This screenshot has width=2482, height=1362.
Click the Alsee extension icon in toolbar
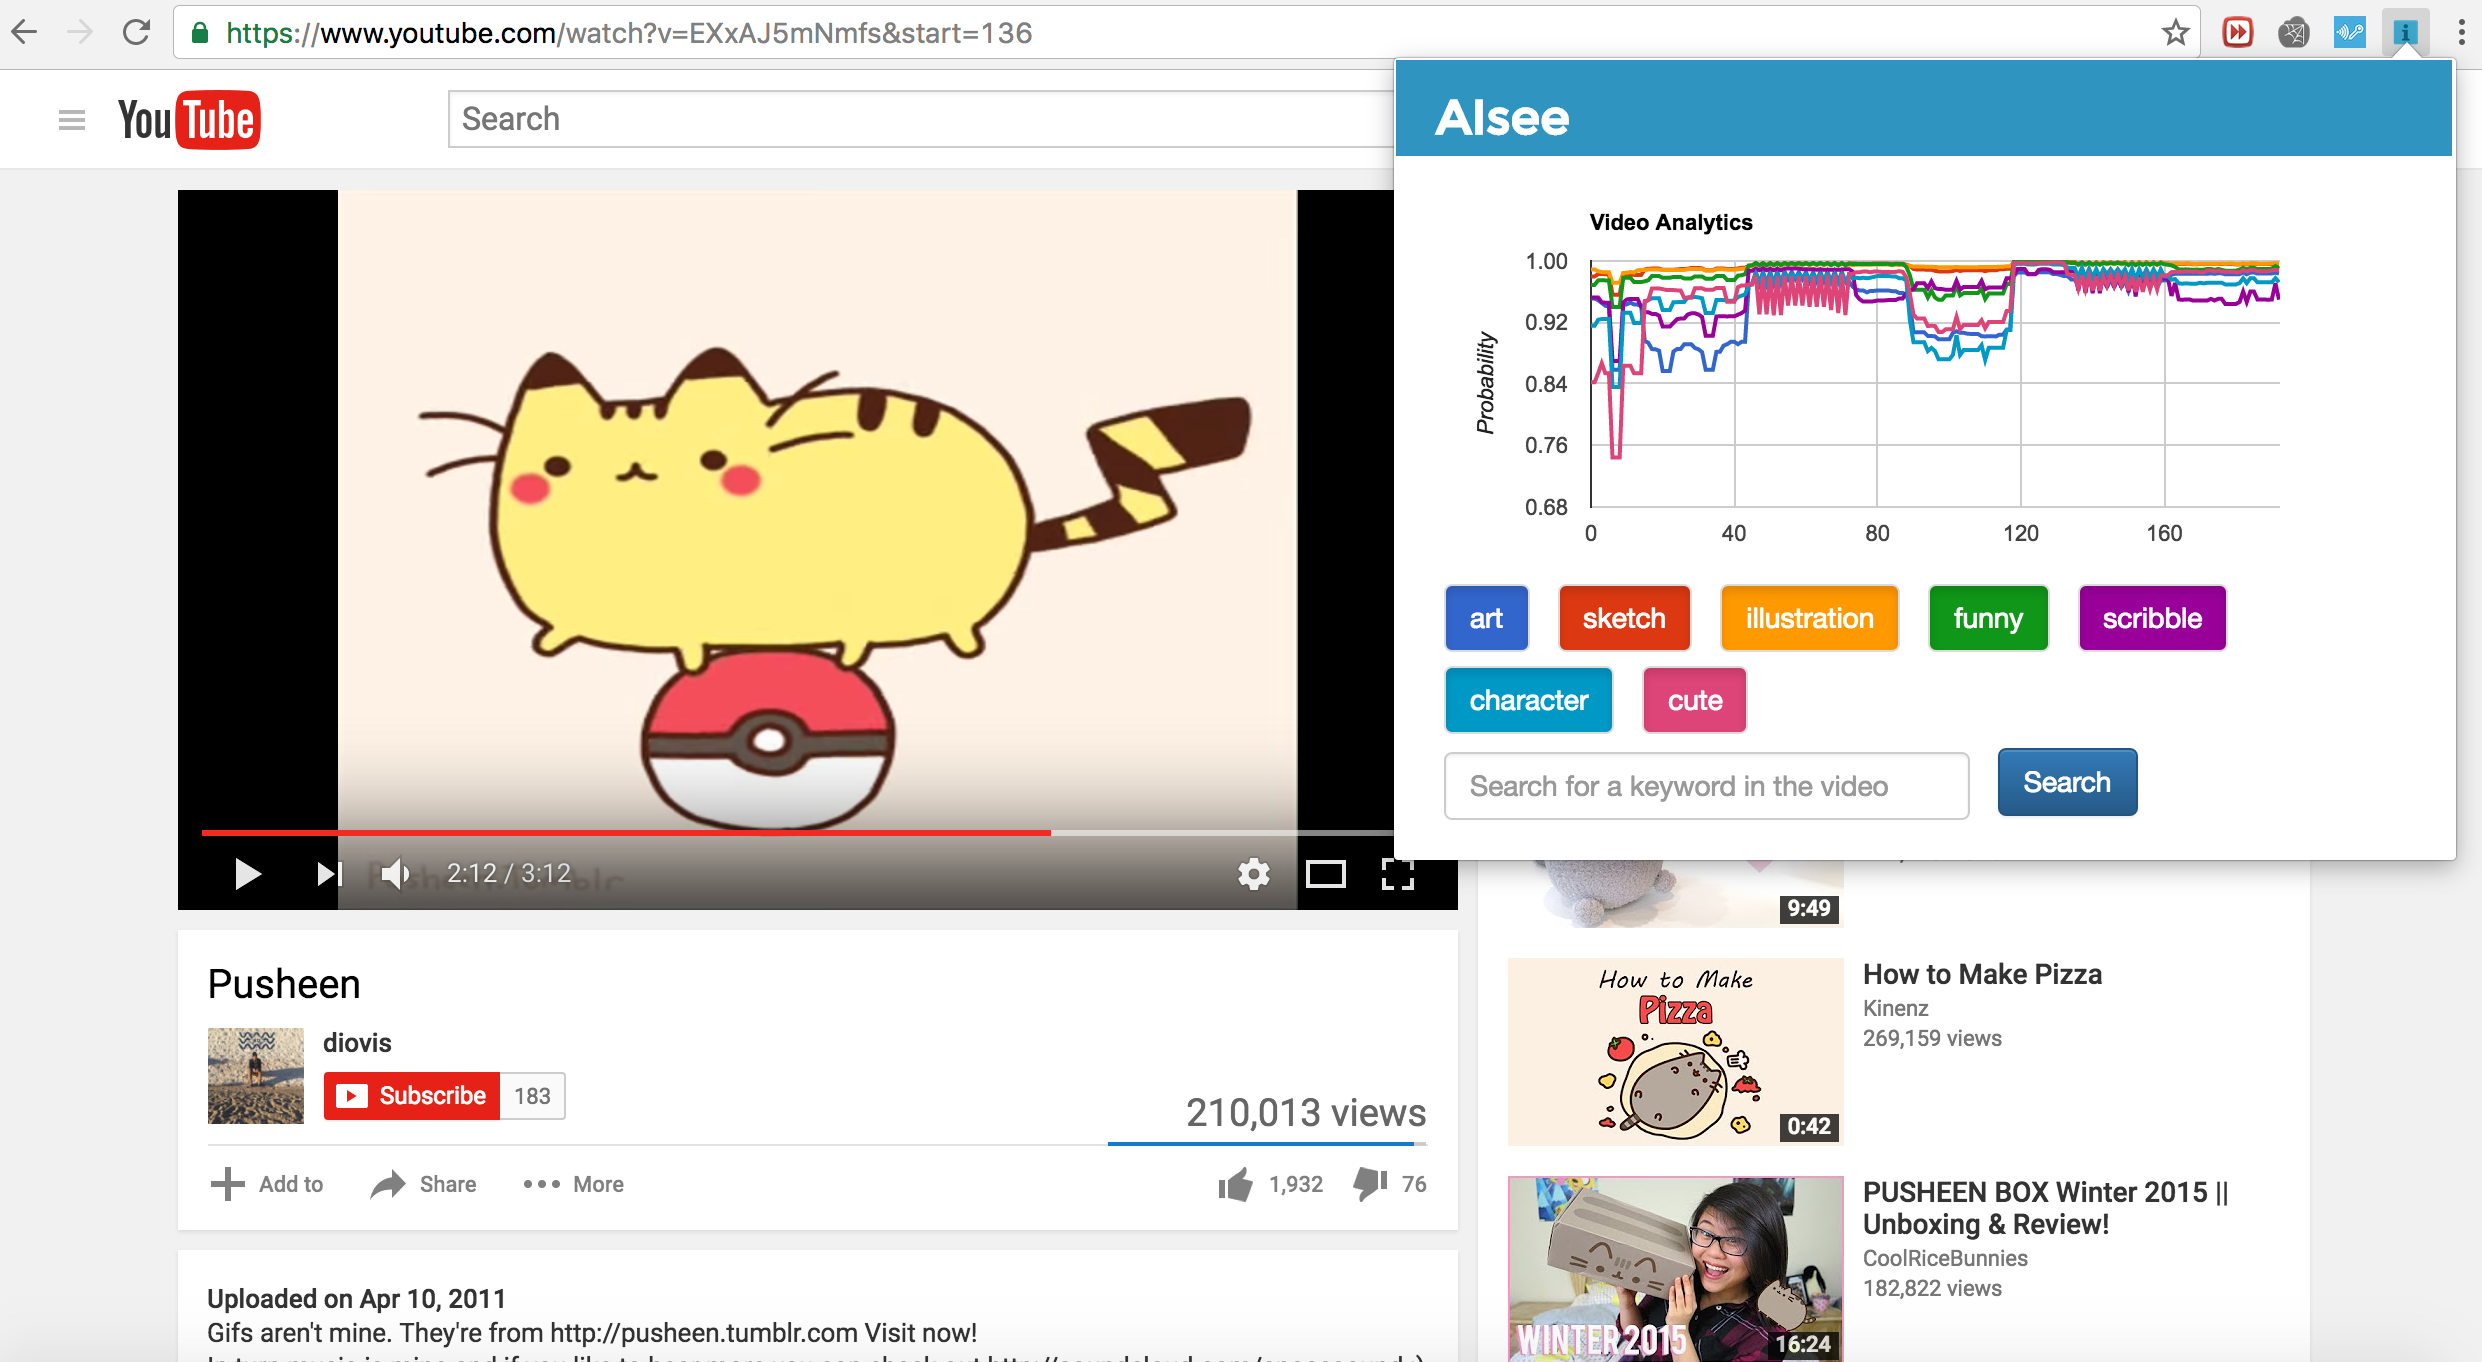pyautogui.click(x=2405, y=33)
